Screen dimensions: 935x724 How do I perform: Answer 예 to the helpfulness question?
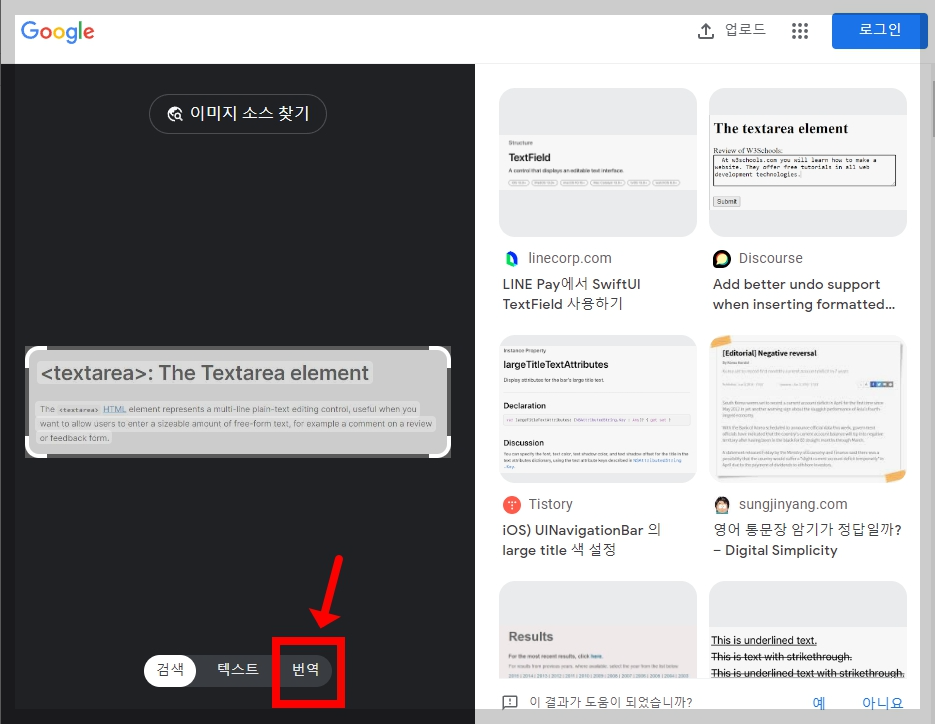click(x=818, y=702)
